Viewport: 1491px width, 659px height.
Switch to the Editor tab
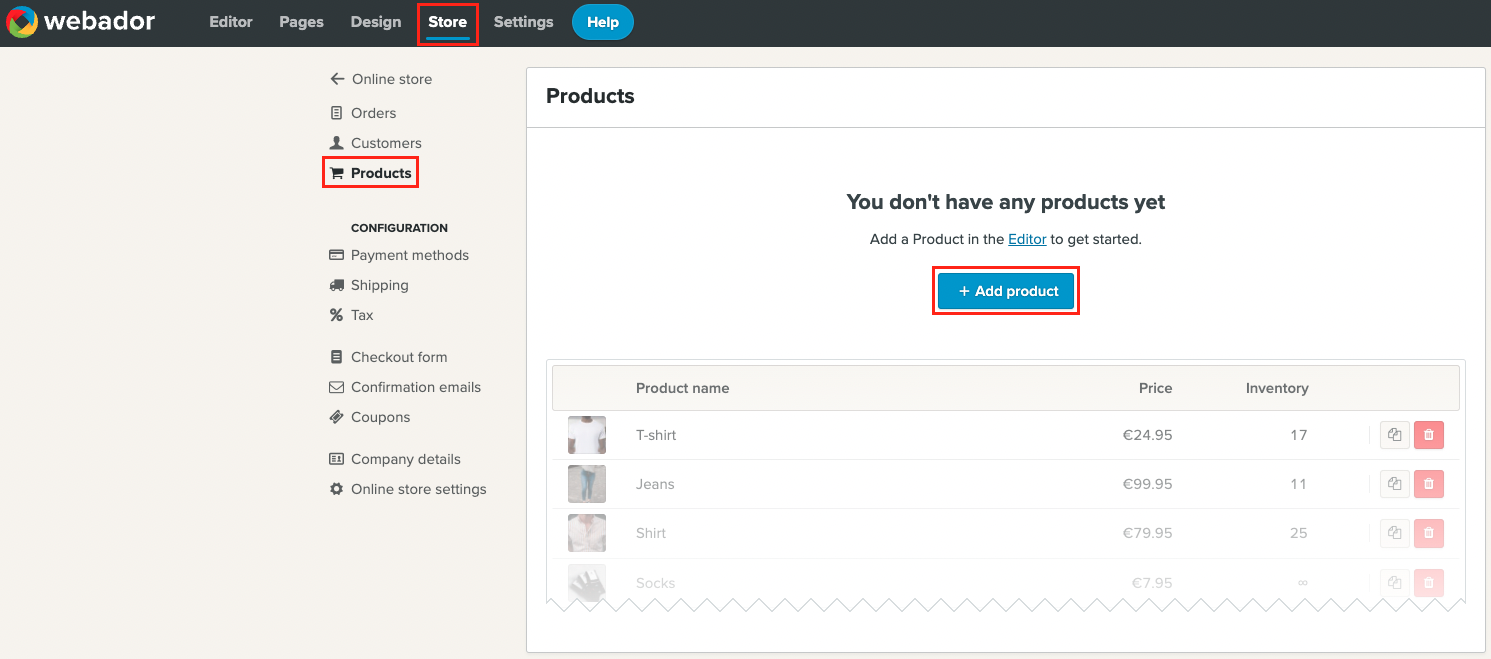coord(231,22)
